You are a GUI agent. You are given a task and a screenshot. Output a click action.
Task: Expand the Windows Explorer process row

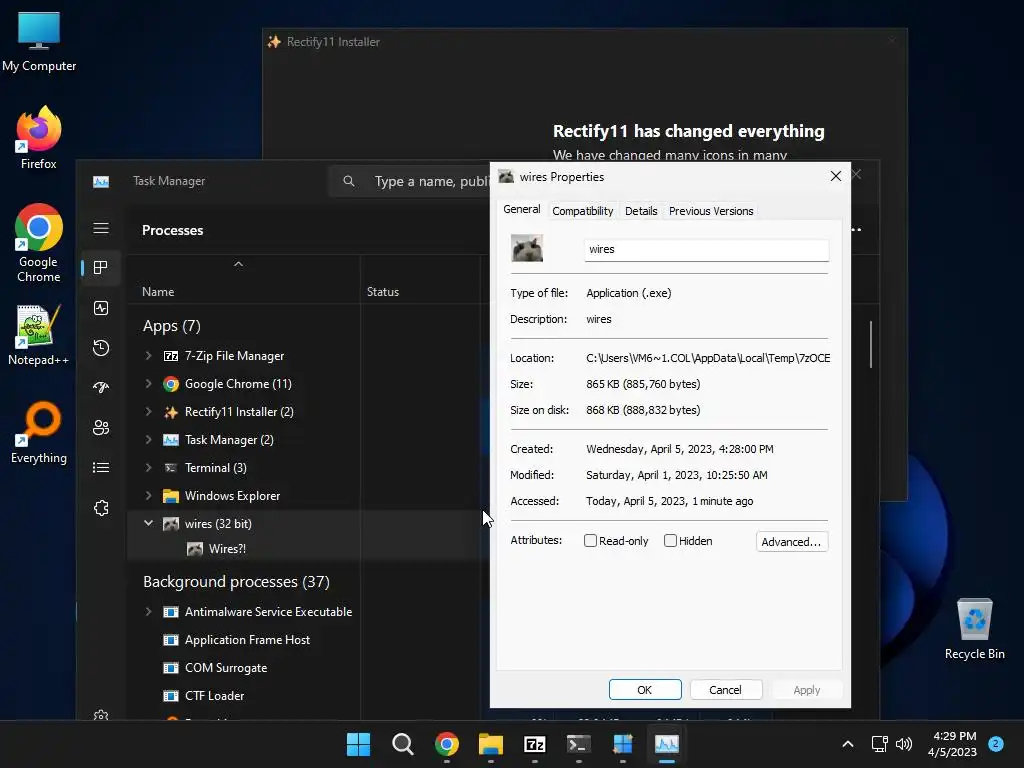[x=148, y=496]
